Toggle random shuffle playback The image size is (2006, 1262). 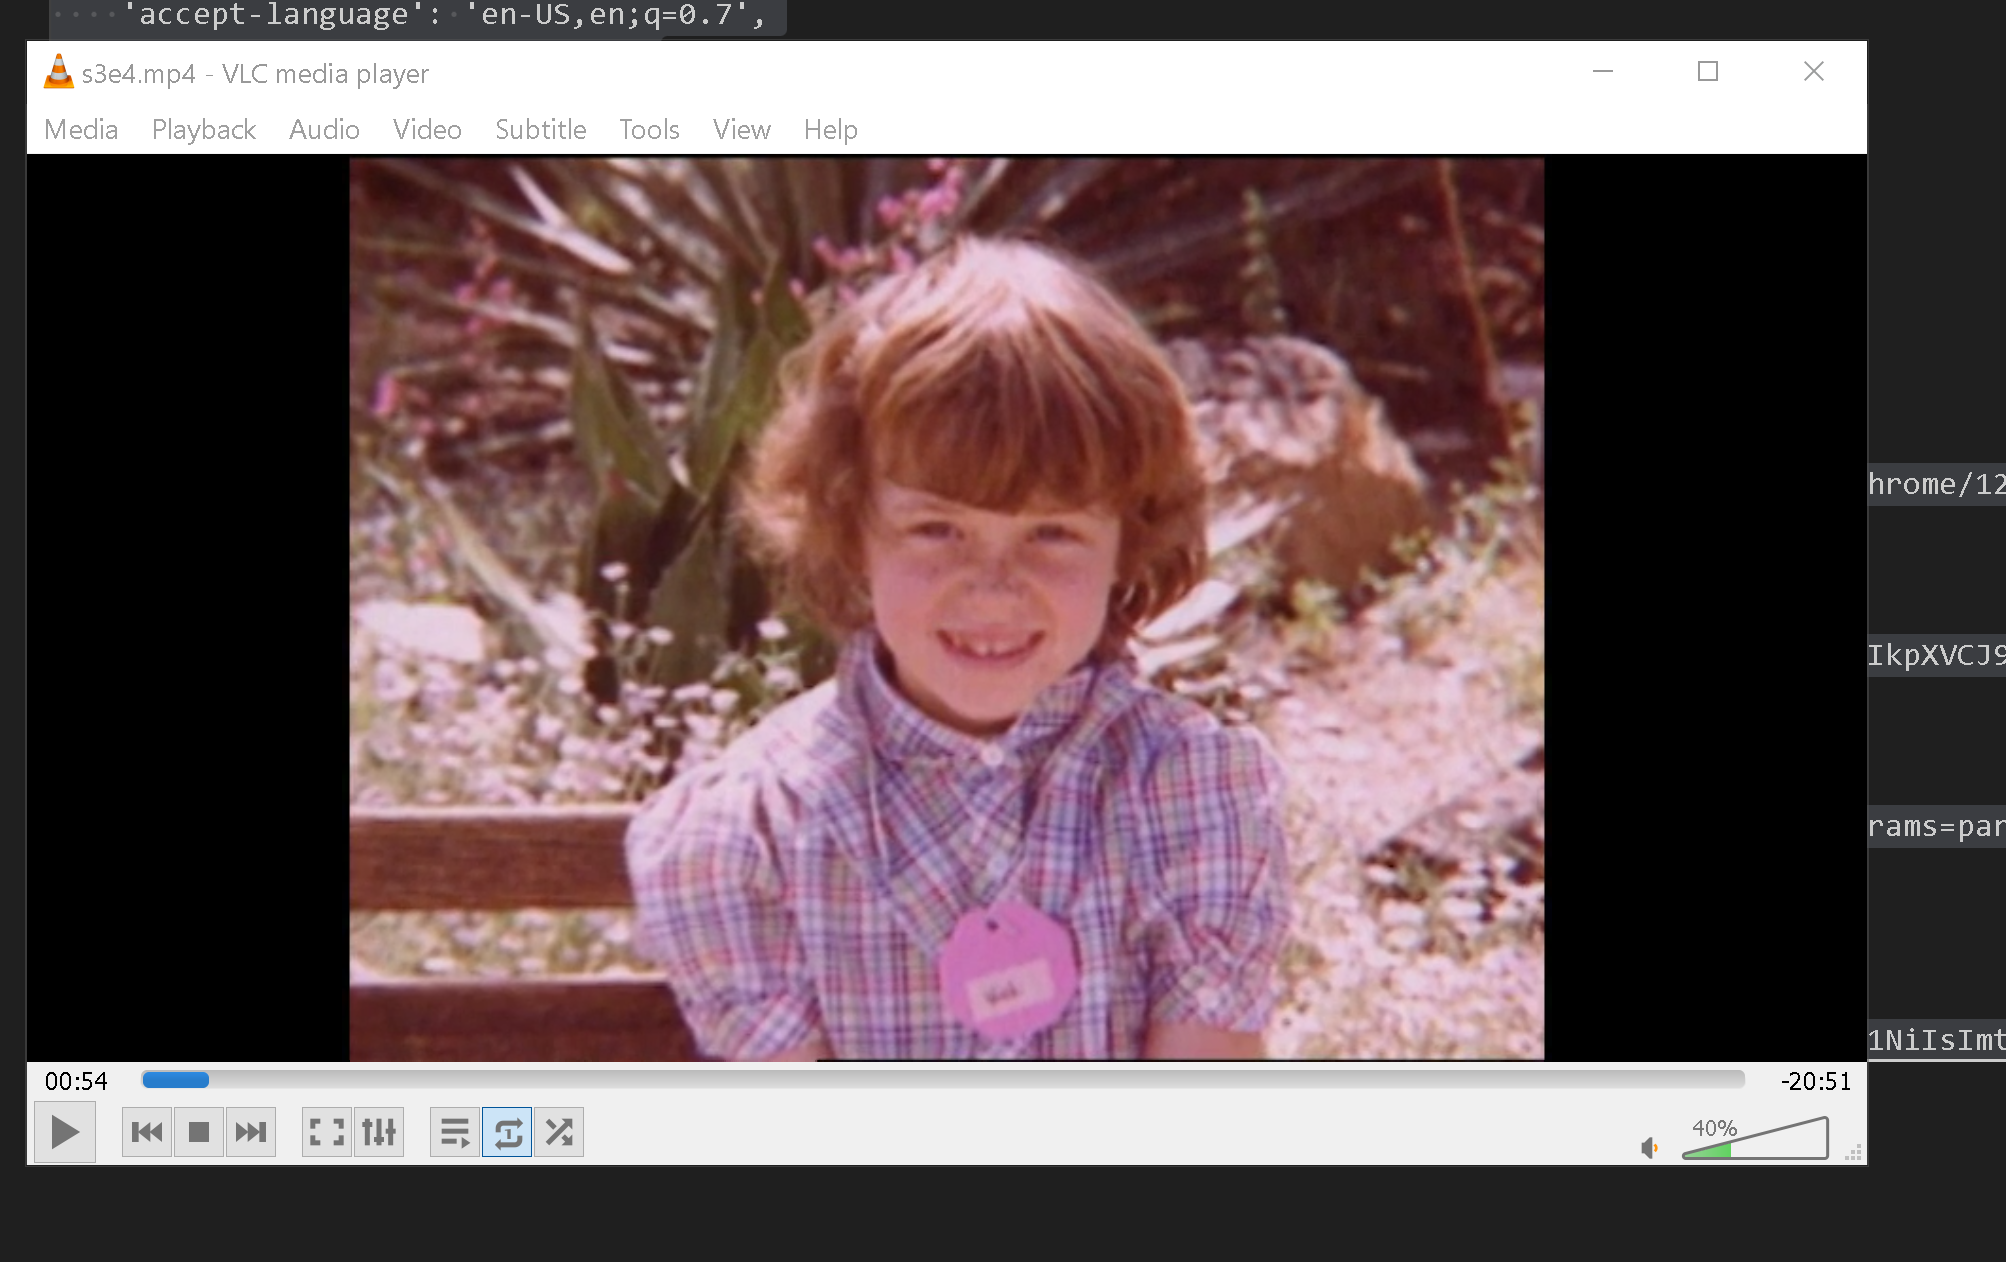tap(559, 1132)
